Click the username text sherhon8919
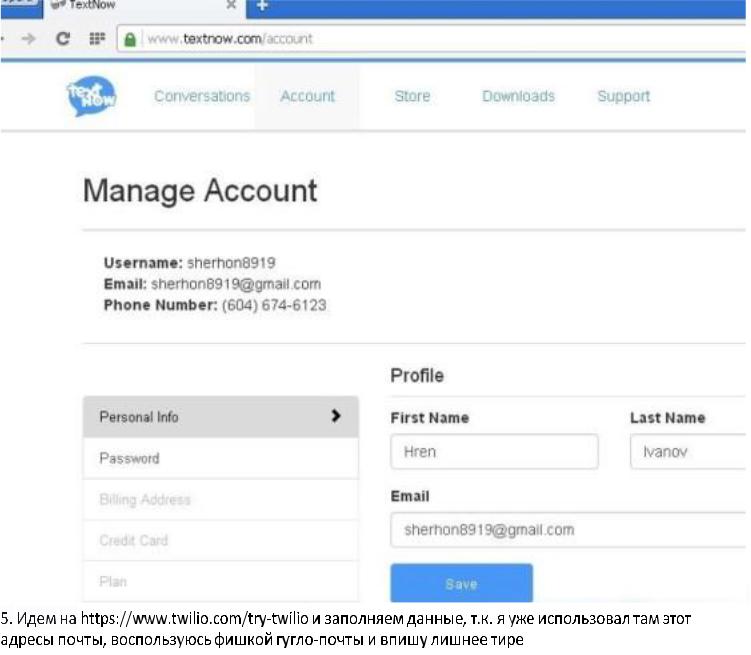 pos(231,263)
